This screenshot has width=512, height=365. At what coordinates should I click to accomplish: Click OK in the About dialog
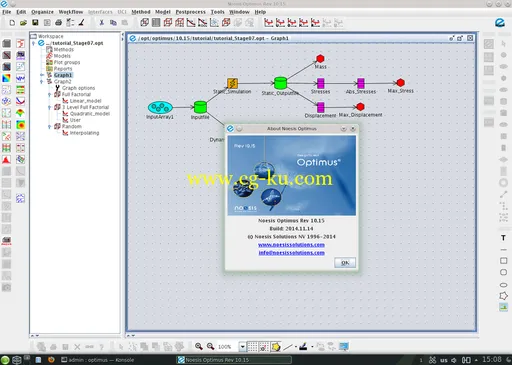(345, 263)
